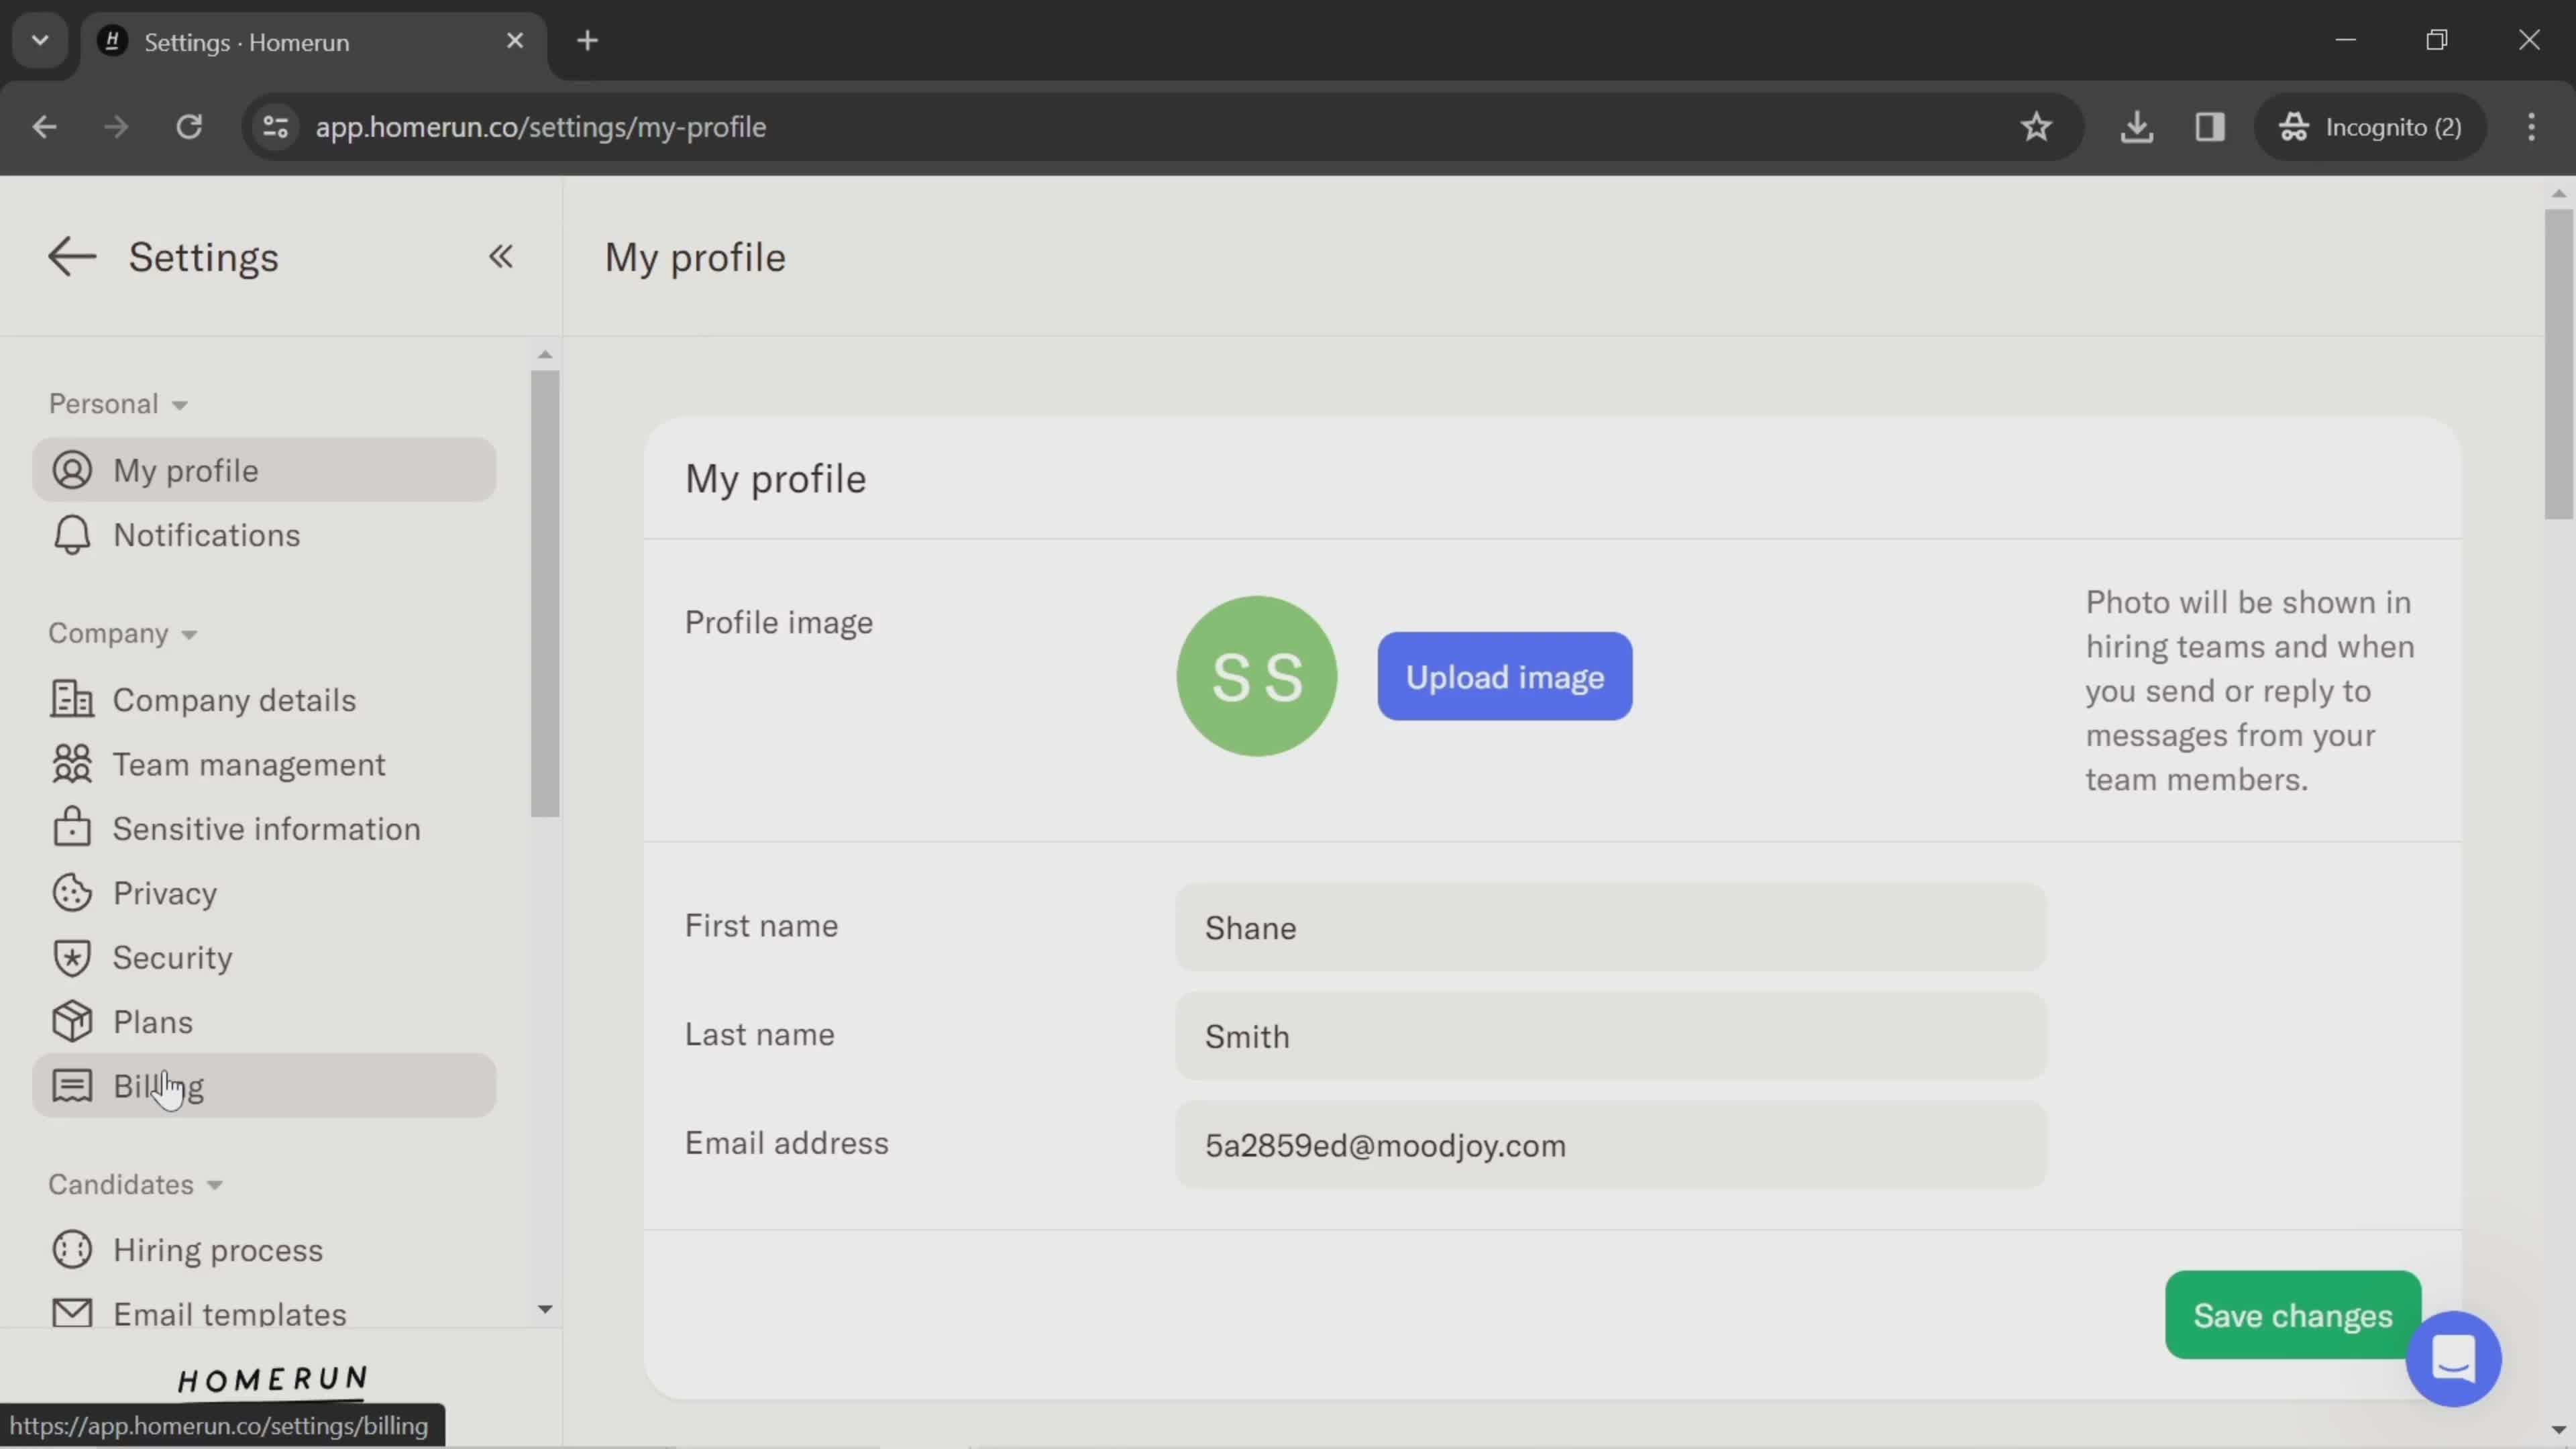Click the site information icon in address bar
The width and height of the screenshot is (2576, 1449).
275,127
